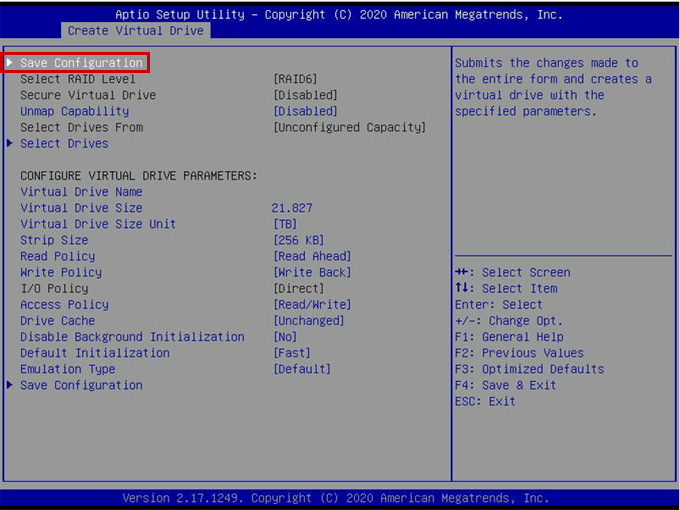Toggle Unmap Capability Disabled setting
This screenshot has height=510, width=680.
[x=305, y=111]
